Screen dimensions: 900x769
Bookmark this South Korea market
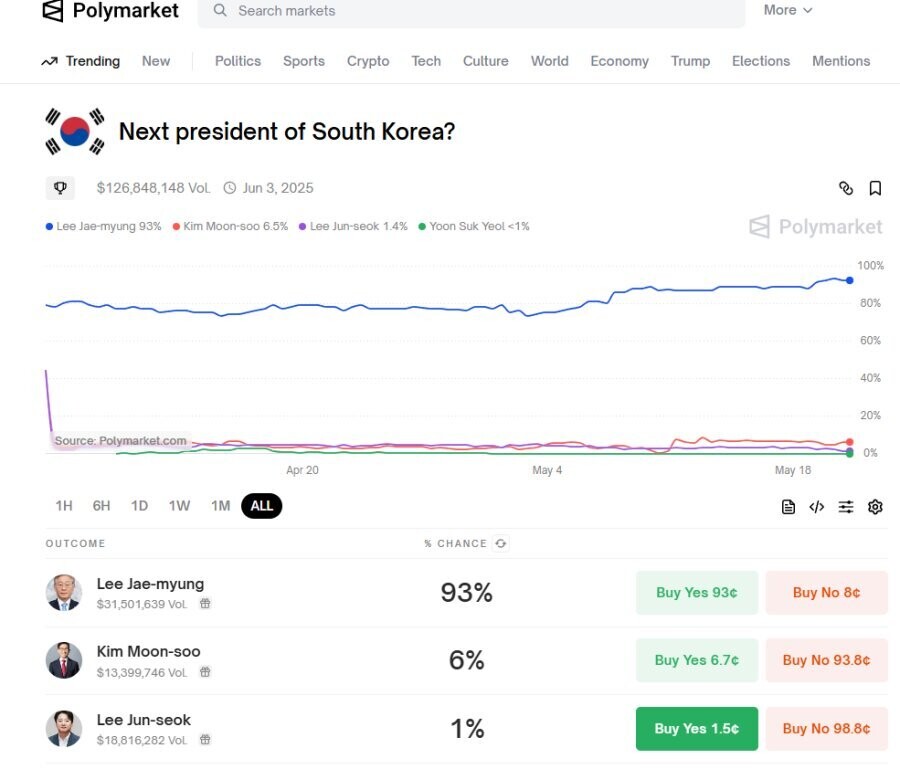(875, 188)
